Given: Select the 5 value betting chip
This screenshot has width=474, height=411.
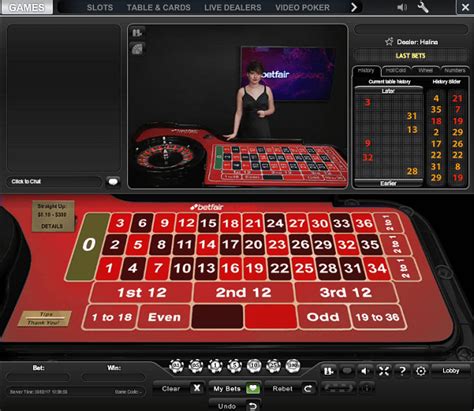Looking at the screenshot, I should (235, 366).
